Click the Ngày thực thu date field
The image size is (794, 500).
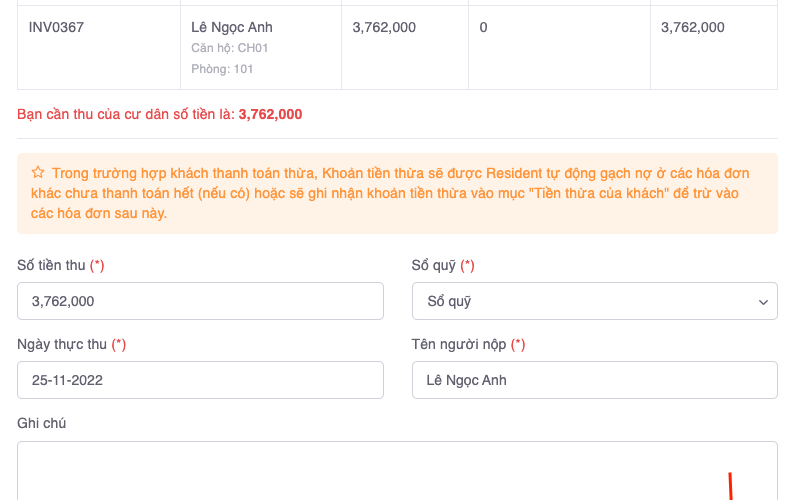[200, 380]
